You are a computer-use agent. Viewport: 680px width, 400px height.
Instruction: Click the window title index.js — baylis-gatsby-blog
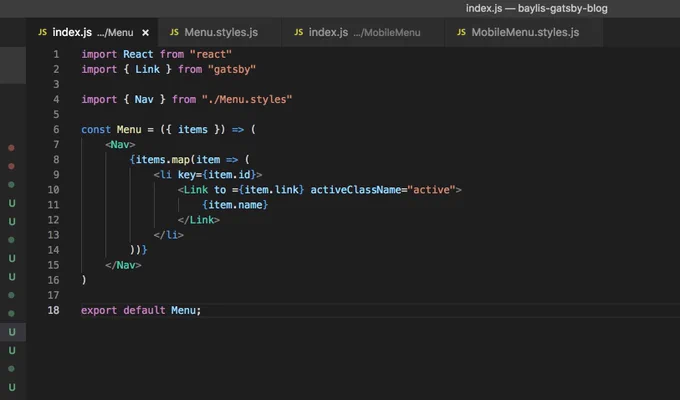pos(536,8)
